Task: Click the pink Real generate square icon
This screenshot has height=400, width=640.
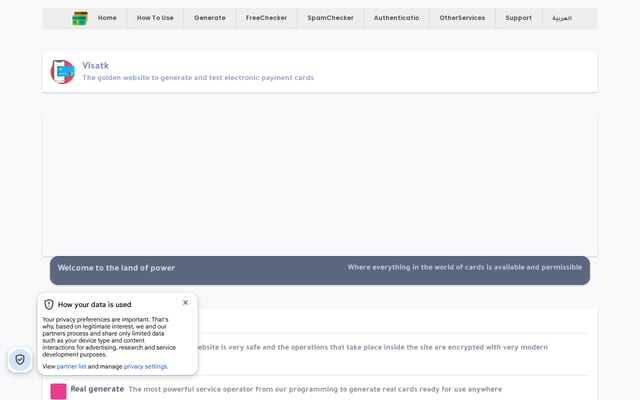Action: coord(58,391)
